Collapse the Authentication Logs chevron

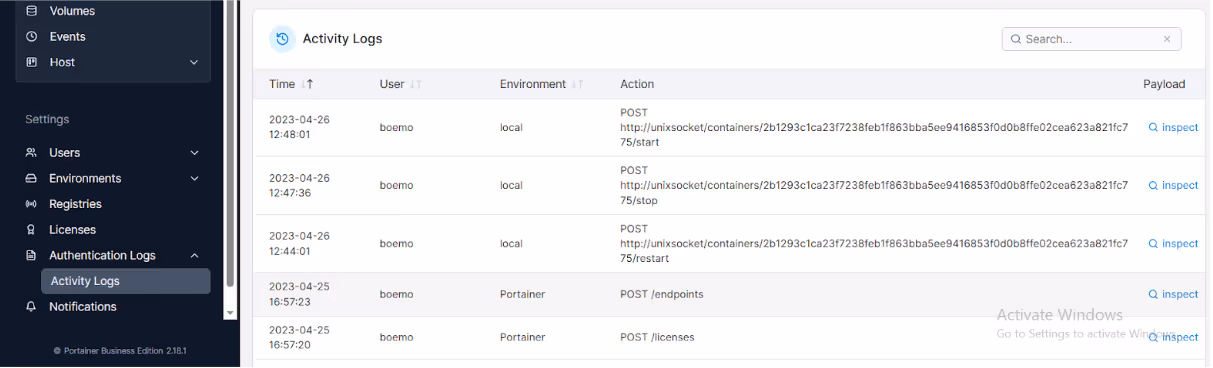click(194, 256)
